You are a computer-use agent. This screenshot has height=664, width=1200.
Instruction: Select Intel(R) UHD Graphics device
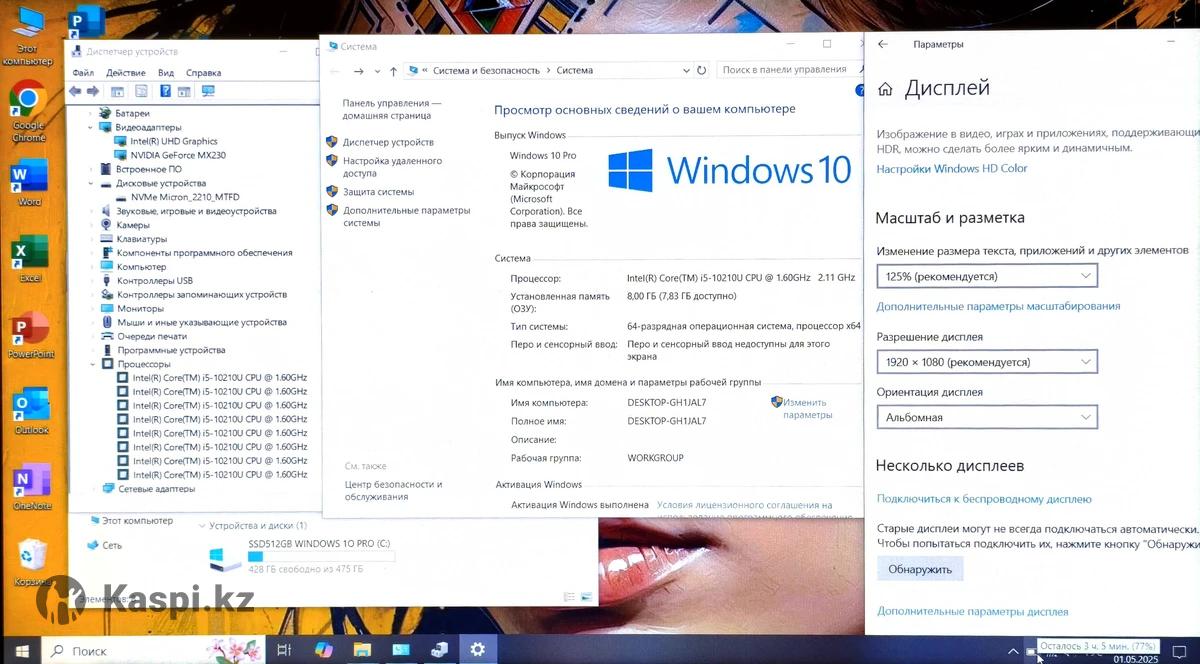(x=174, y=141)
